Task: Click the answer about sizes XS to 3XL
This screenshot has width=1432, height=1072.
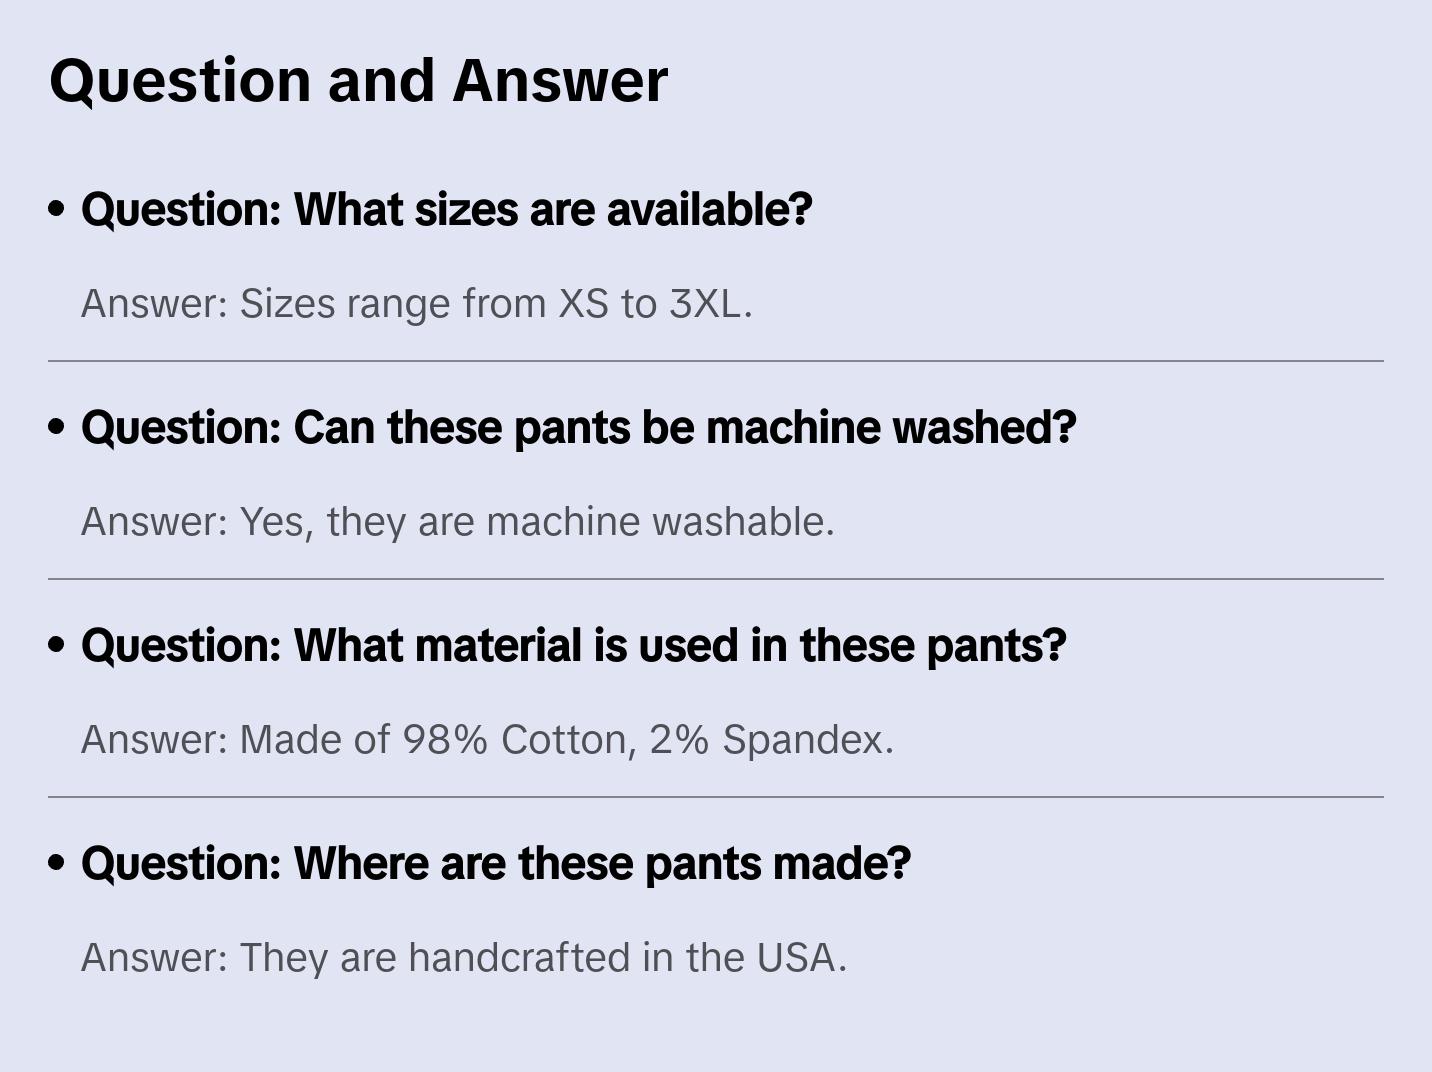Action: click(x=416, y=304)
